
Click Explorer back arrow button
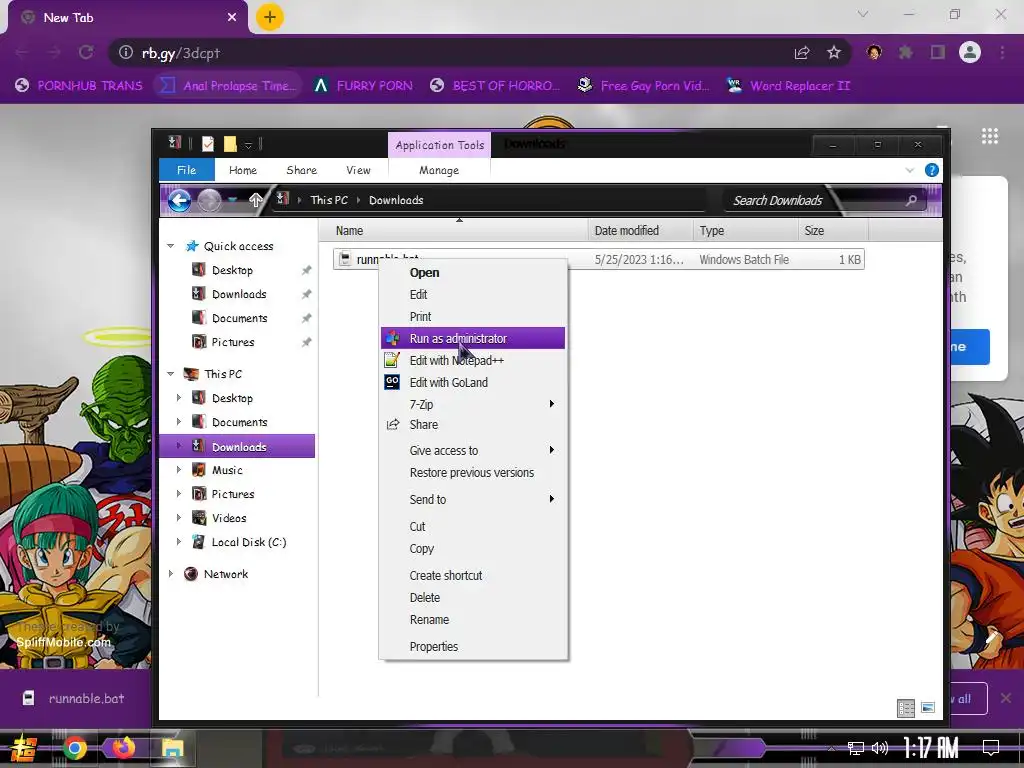(180, 200)
